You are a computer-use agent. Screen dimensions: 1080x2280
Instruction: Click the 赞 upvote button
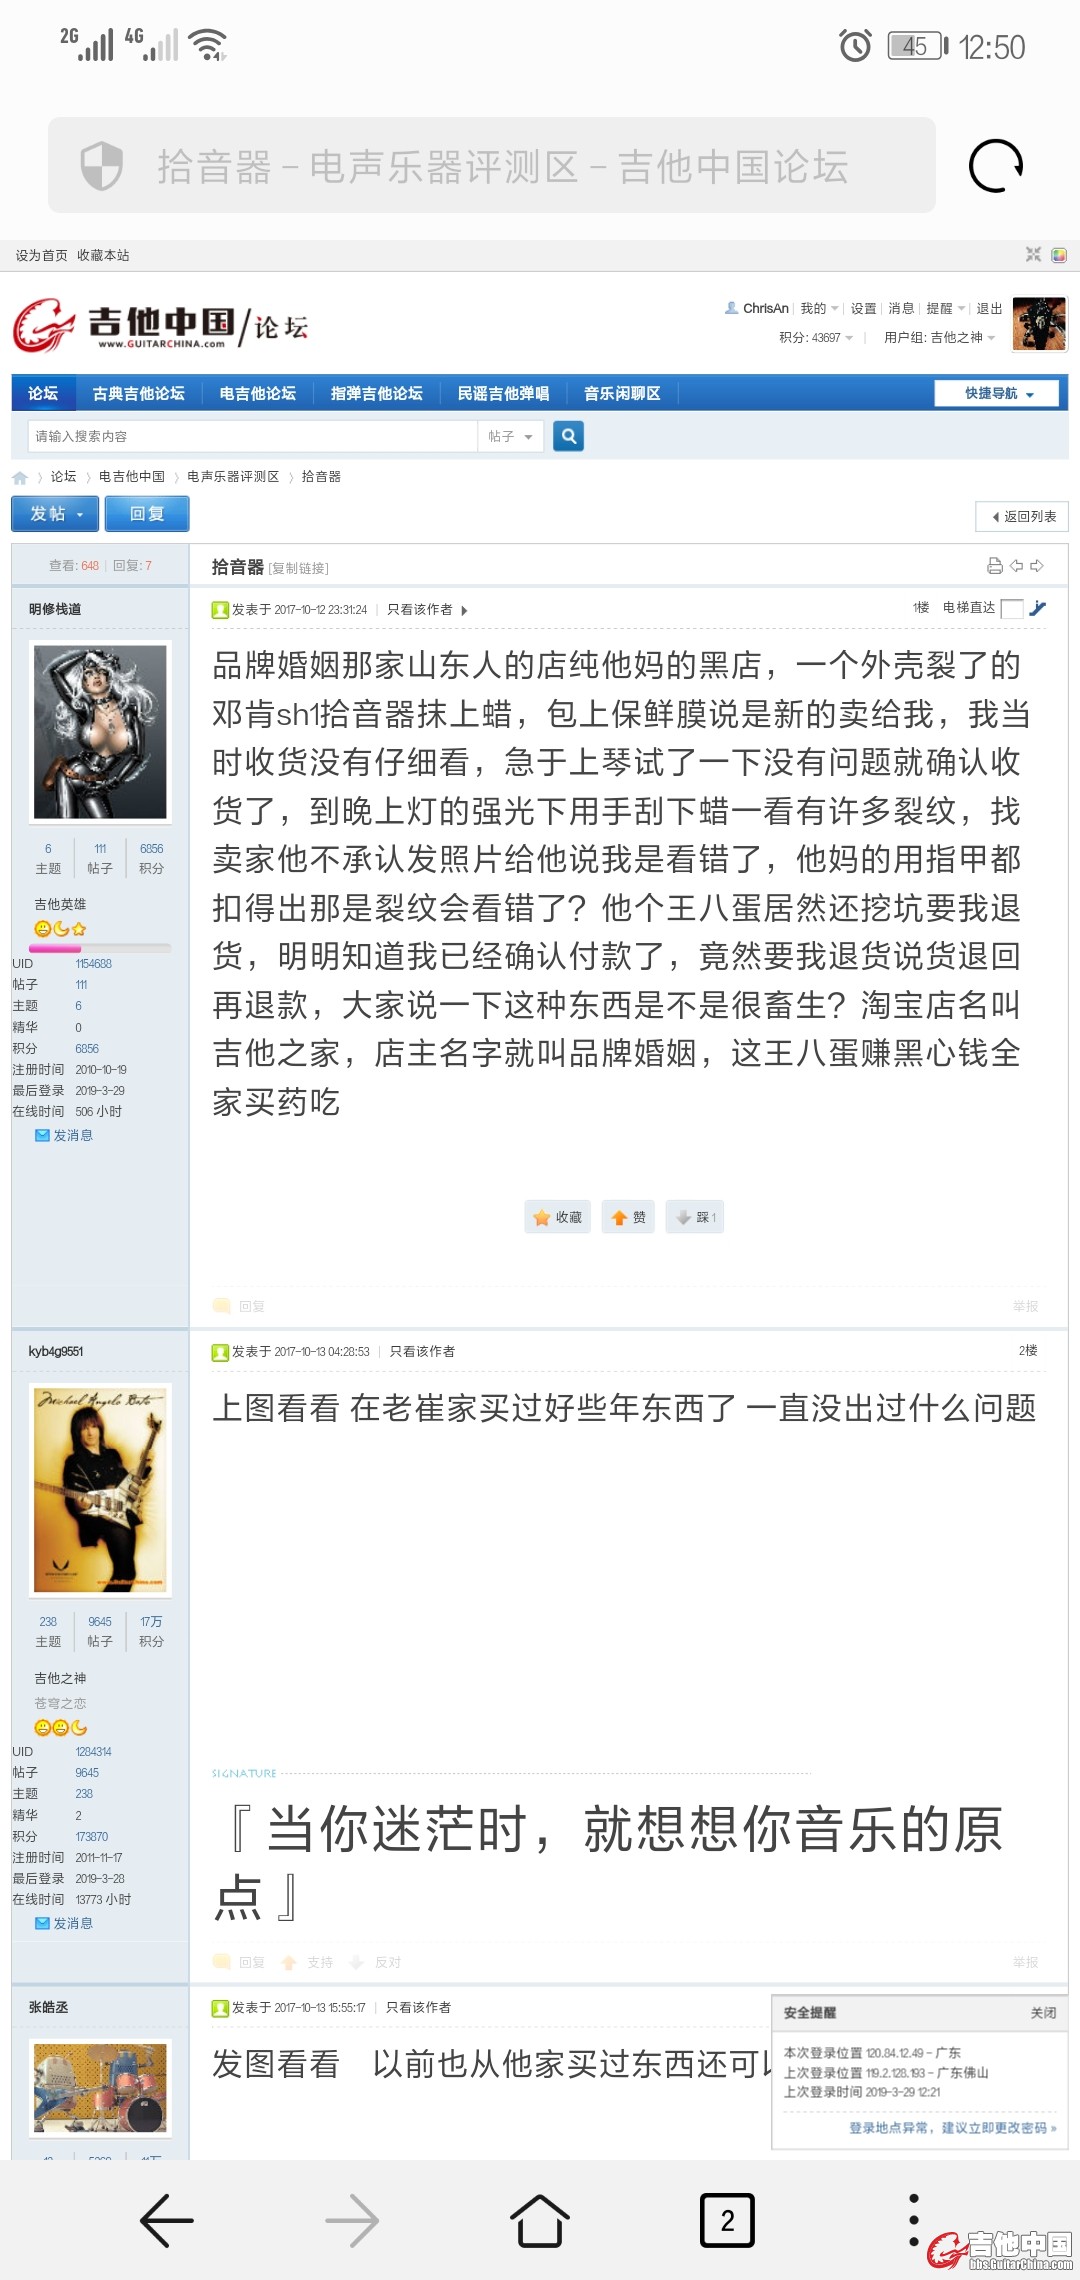click(628, 1217)
